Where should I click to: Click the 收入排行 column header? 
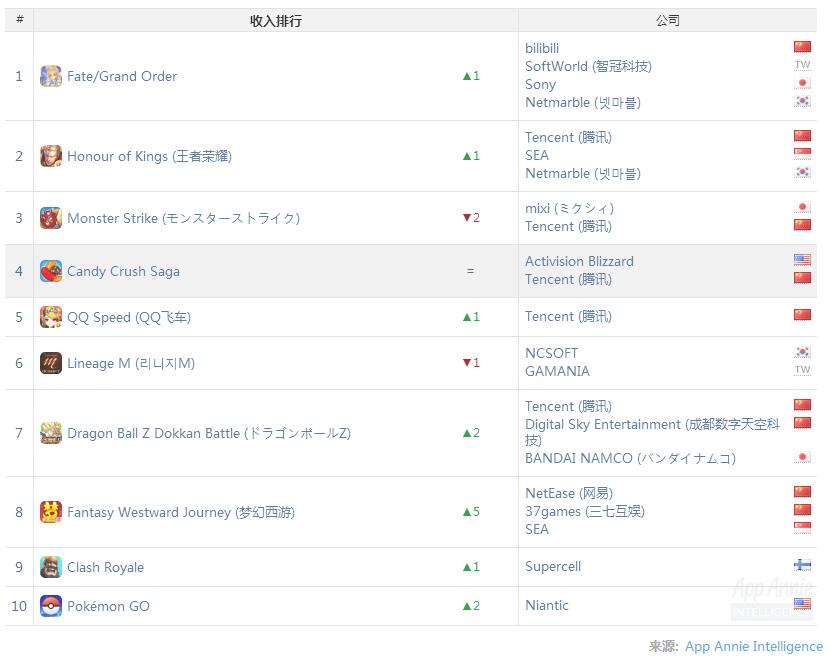[x=276, y=20]
